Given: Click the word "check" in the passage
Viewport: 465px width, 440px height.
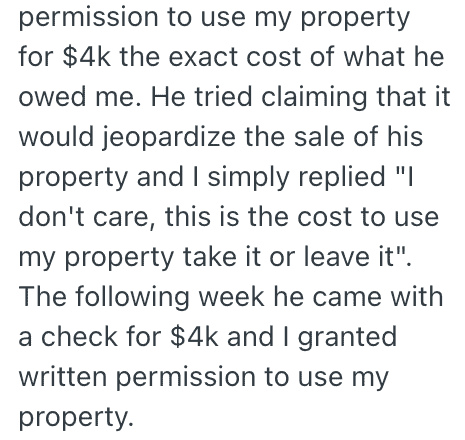Looking at the screenshot, I should coord(79,337).
